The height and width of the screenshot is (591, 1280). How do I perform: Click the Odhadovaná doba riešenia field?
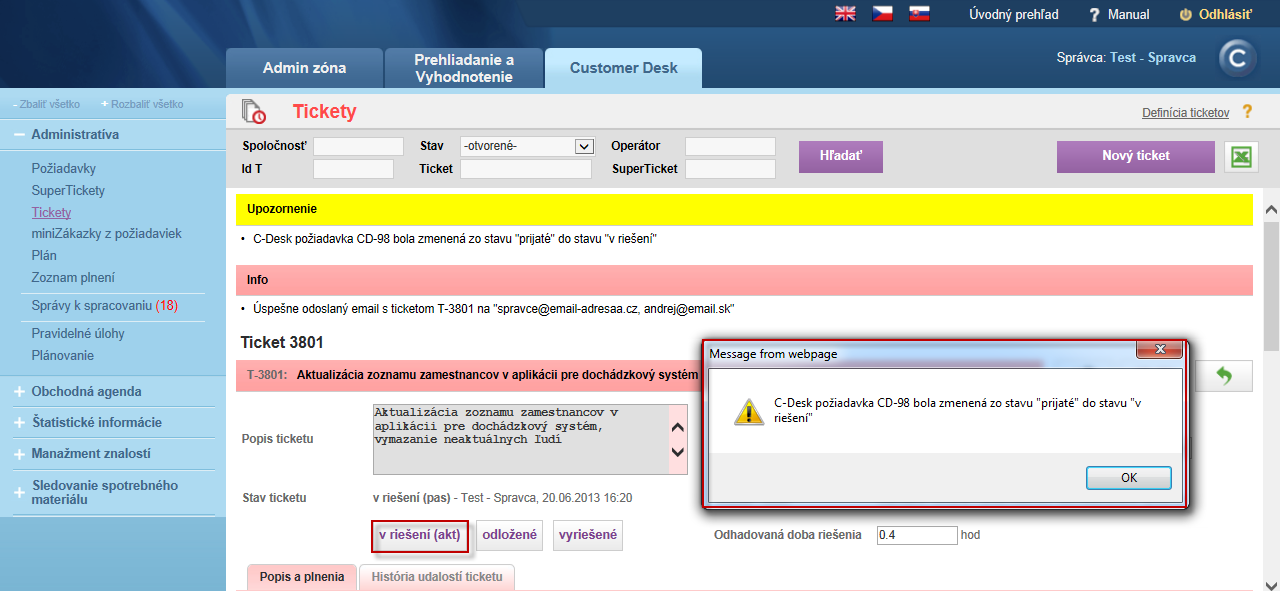tap(917, 535)
